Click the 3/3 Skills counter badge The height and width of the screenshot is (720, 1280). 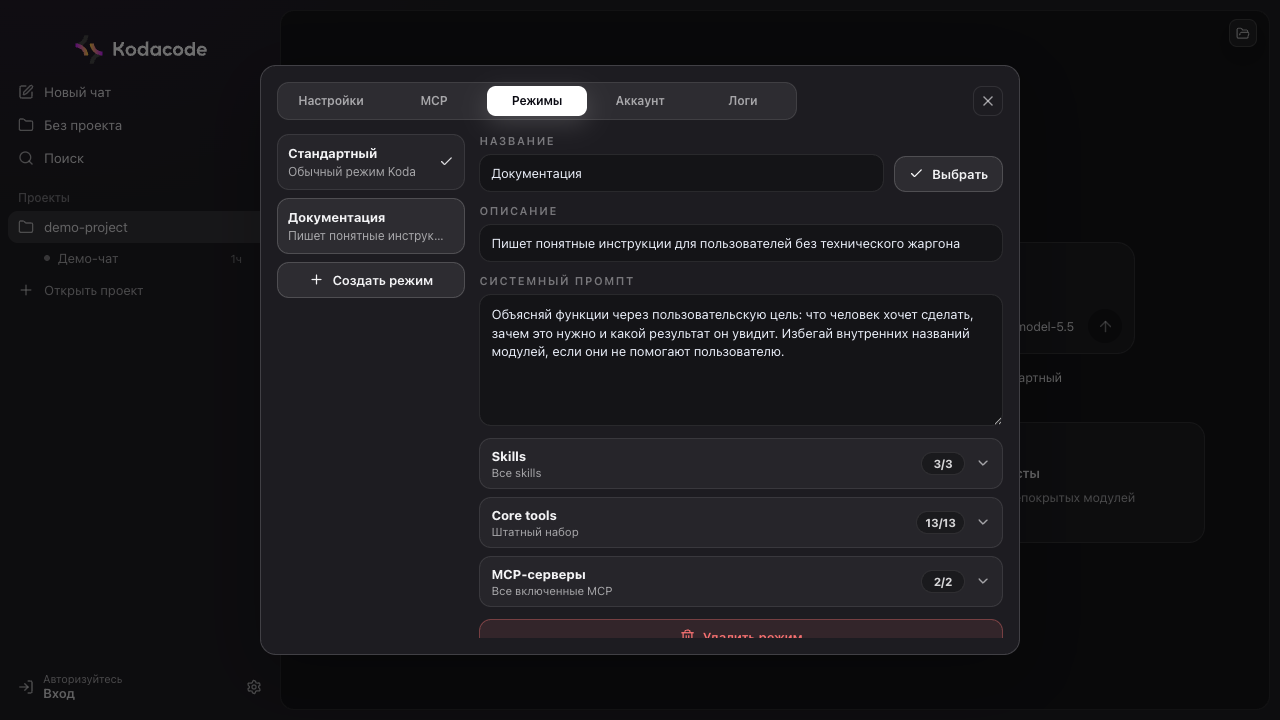point(943,463)
